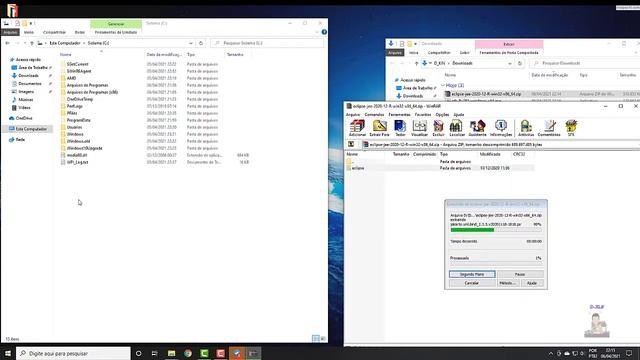Click WinRAR Comentários toolbar icon

tap(549, 128)
